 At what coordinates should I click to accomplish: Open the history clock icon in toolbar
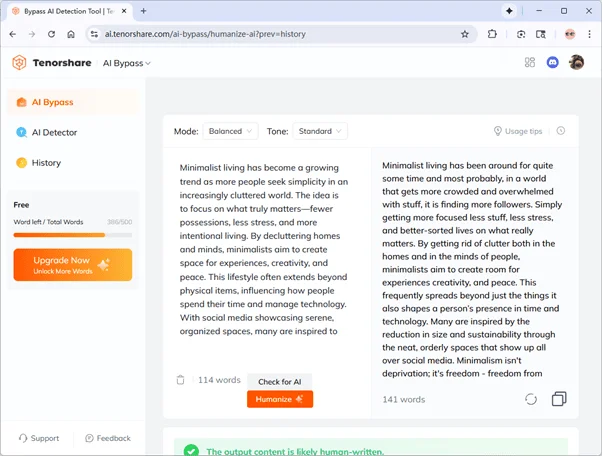pyautogui.click(x=561, y=131)
